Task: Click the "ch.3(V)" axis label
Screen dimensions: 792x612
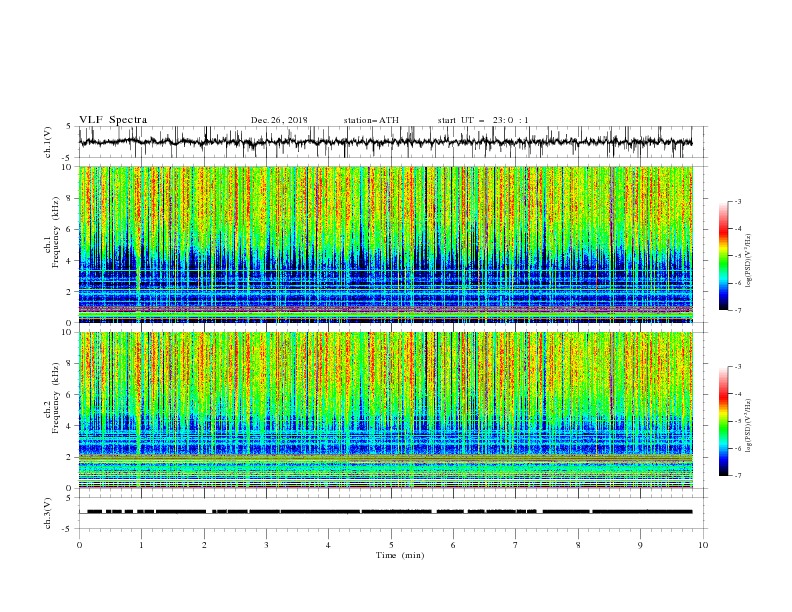Action: 48,513
